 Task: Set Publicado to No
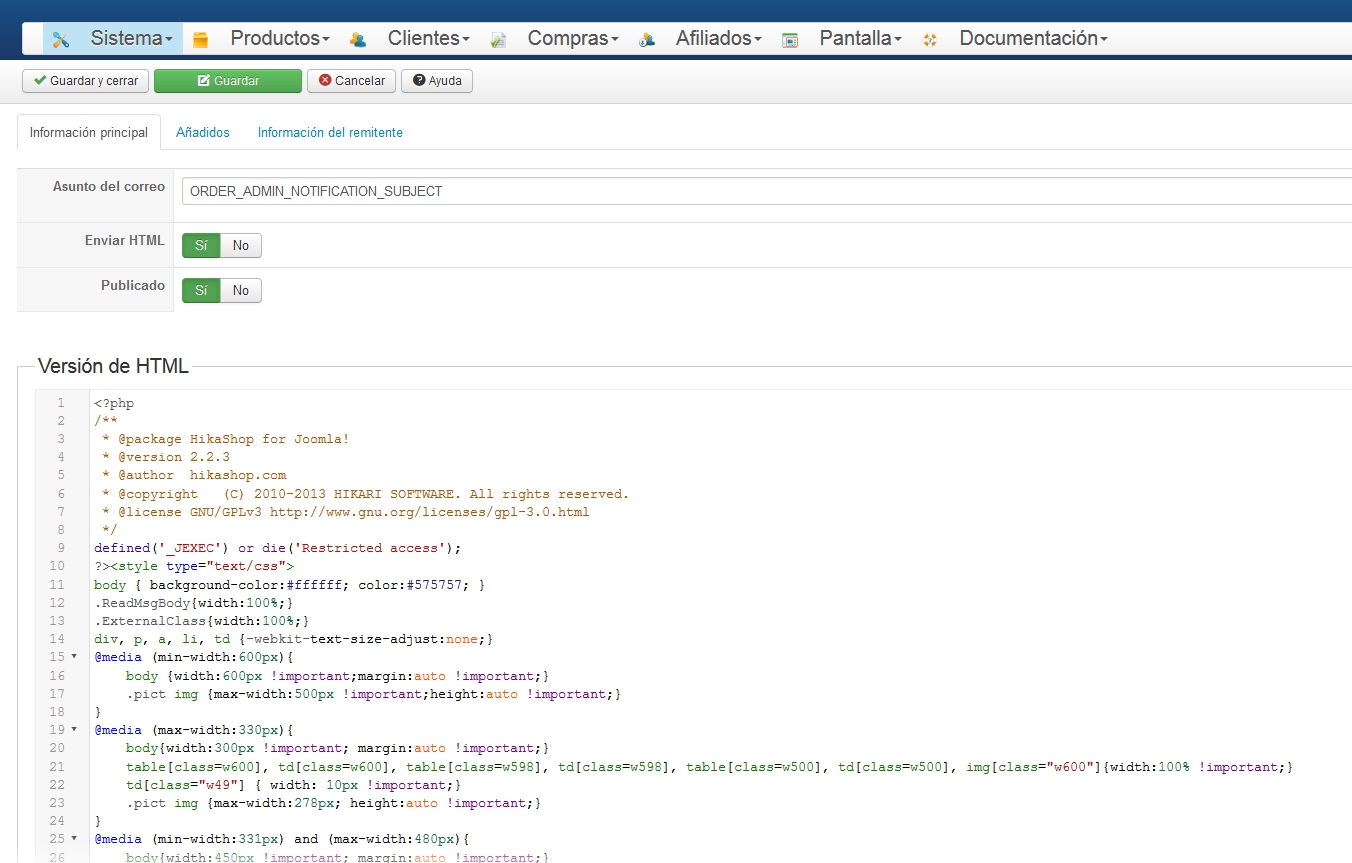click(241, 291)
